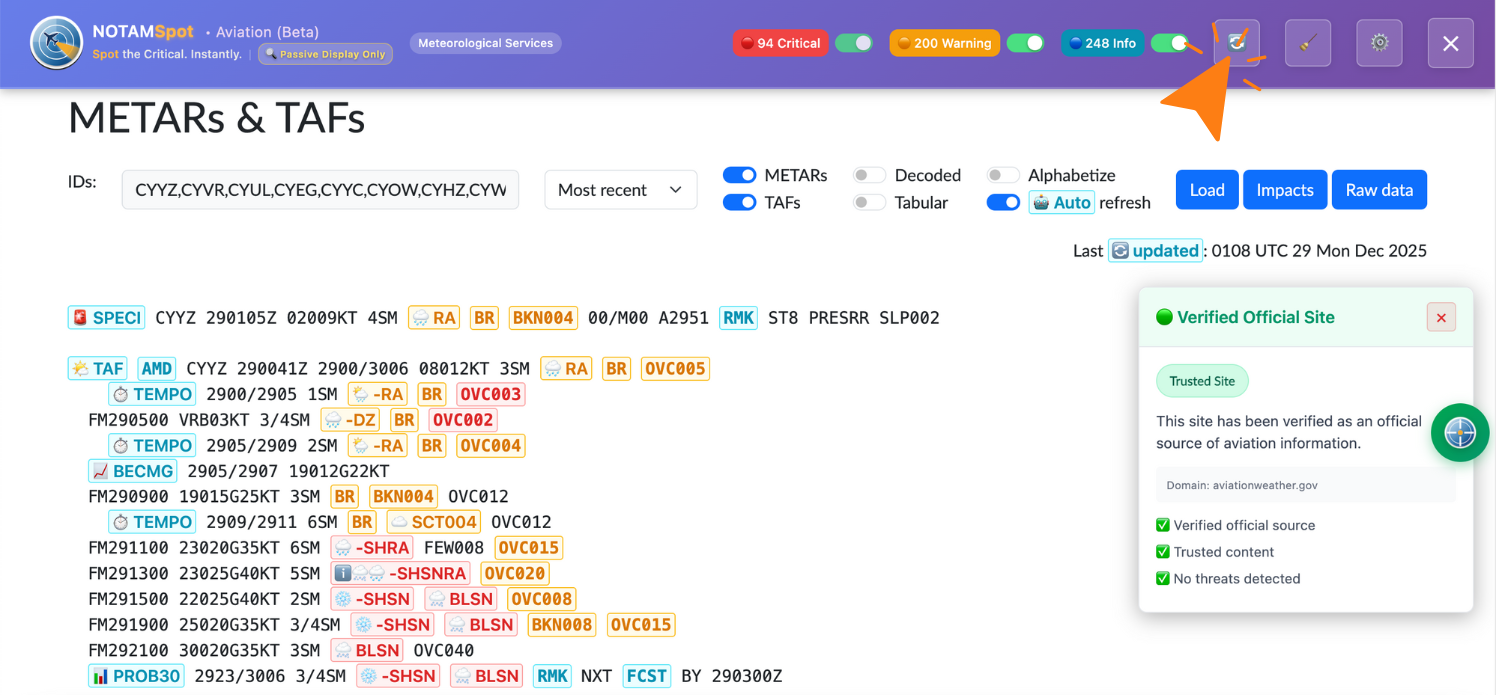Open the gear settings icon in the header

[1379, 43]
